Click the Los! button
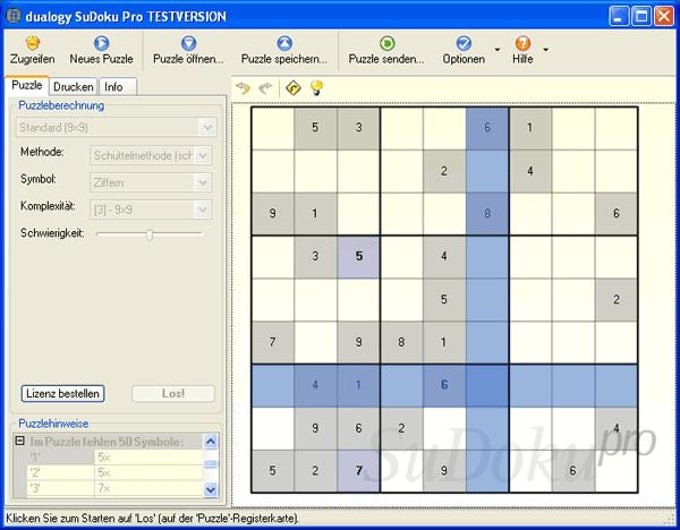Image resolution: width=680 pixels, height=530 pixels. coord(173,393)
